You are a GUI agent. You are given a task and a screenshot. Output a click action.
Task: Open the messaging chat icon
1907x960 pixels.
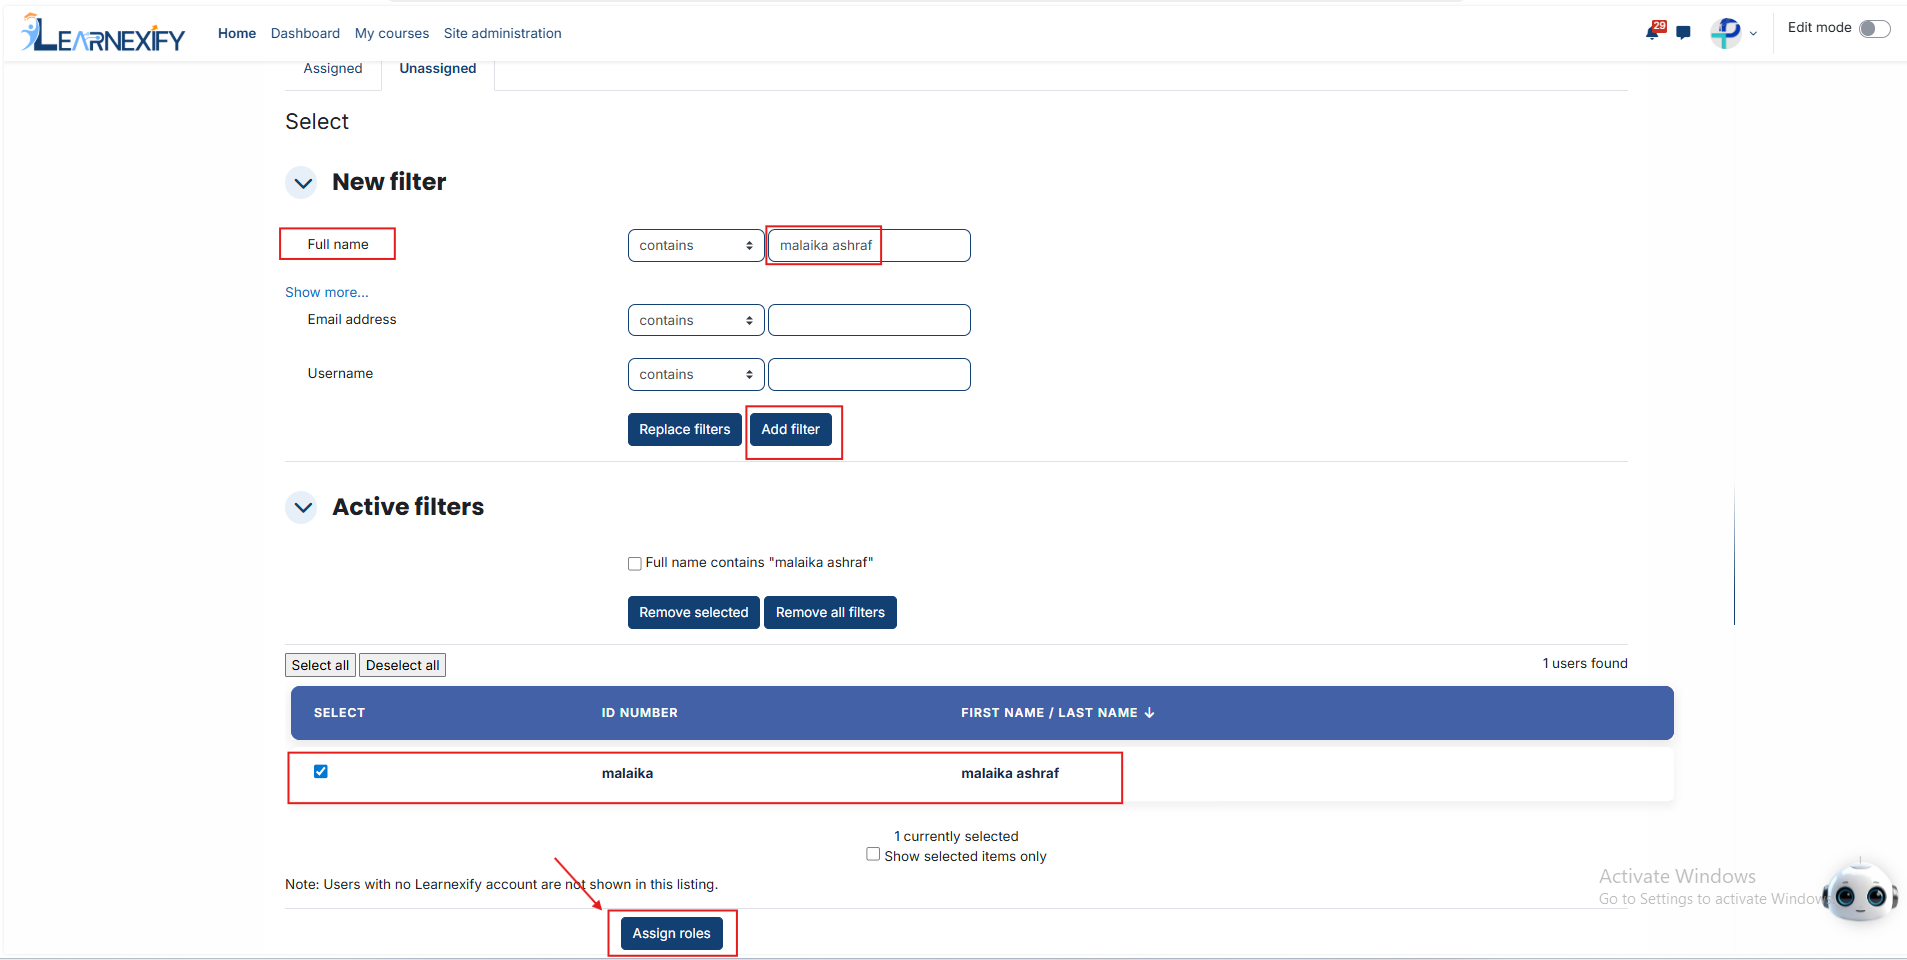[x=1684, y=33]
